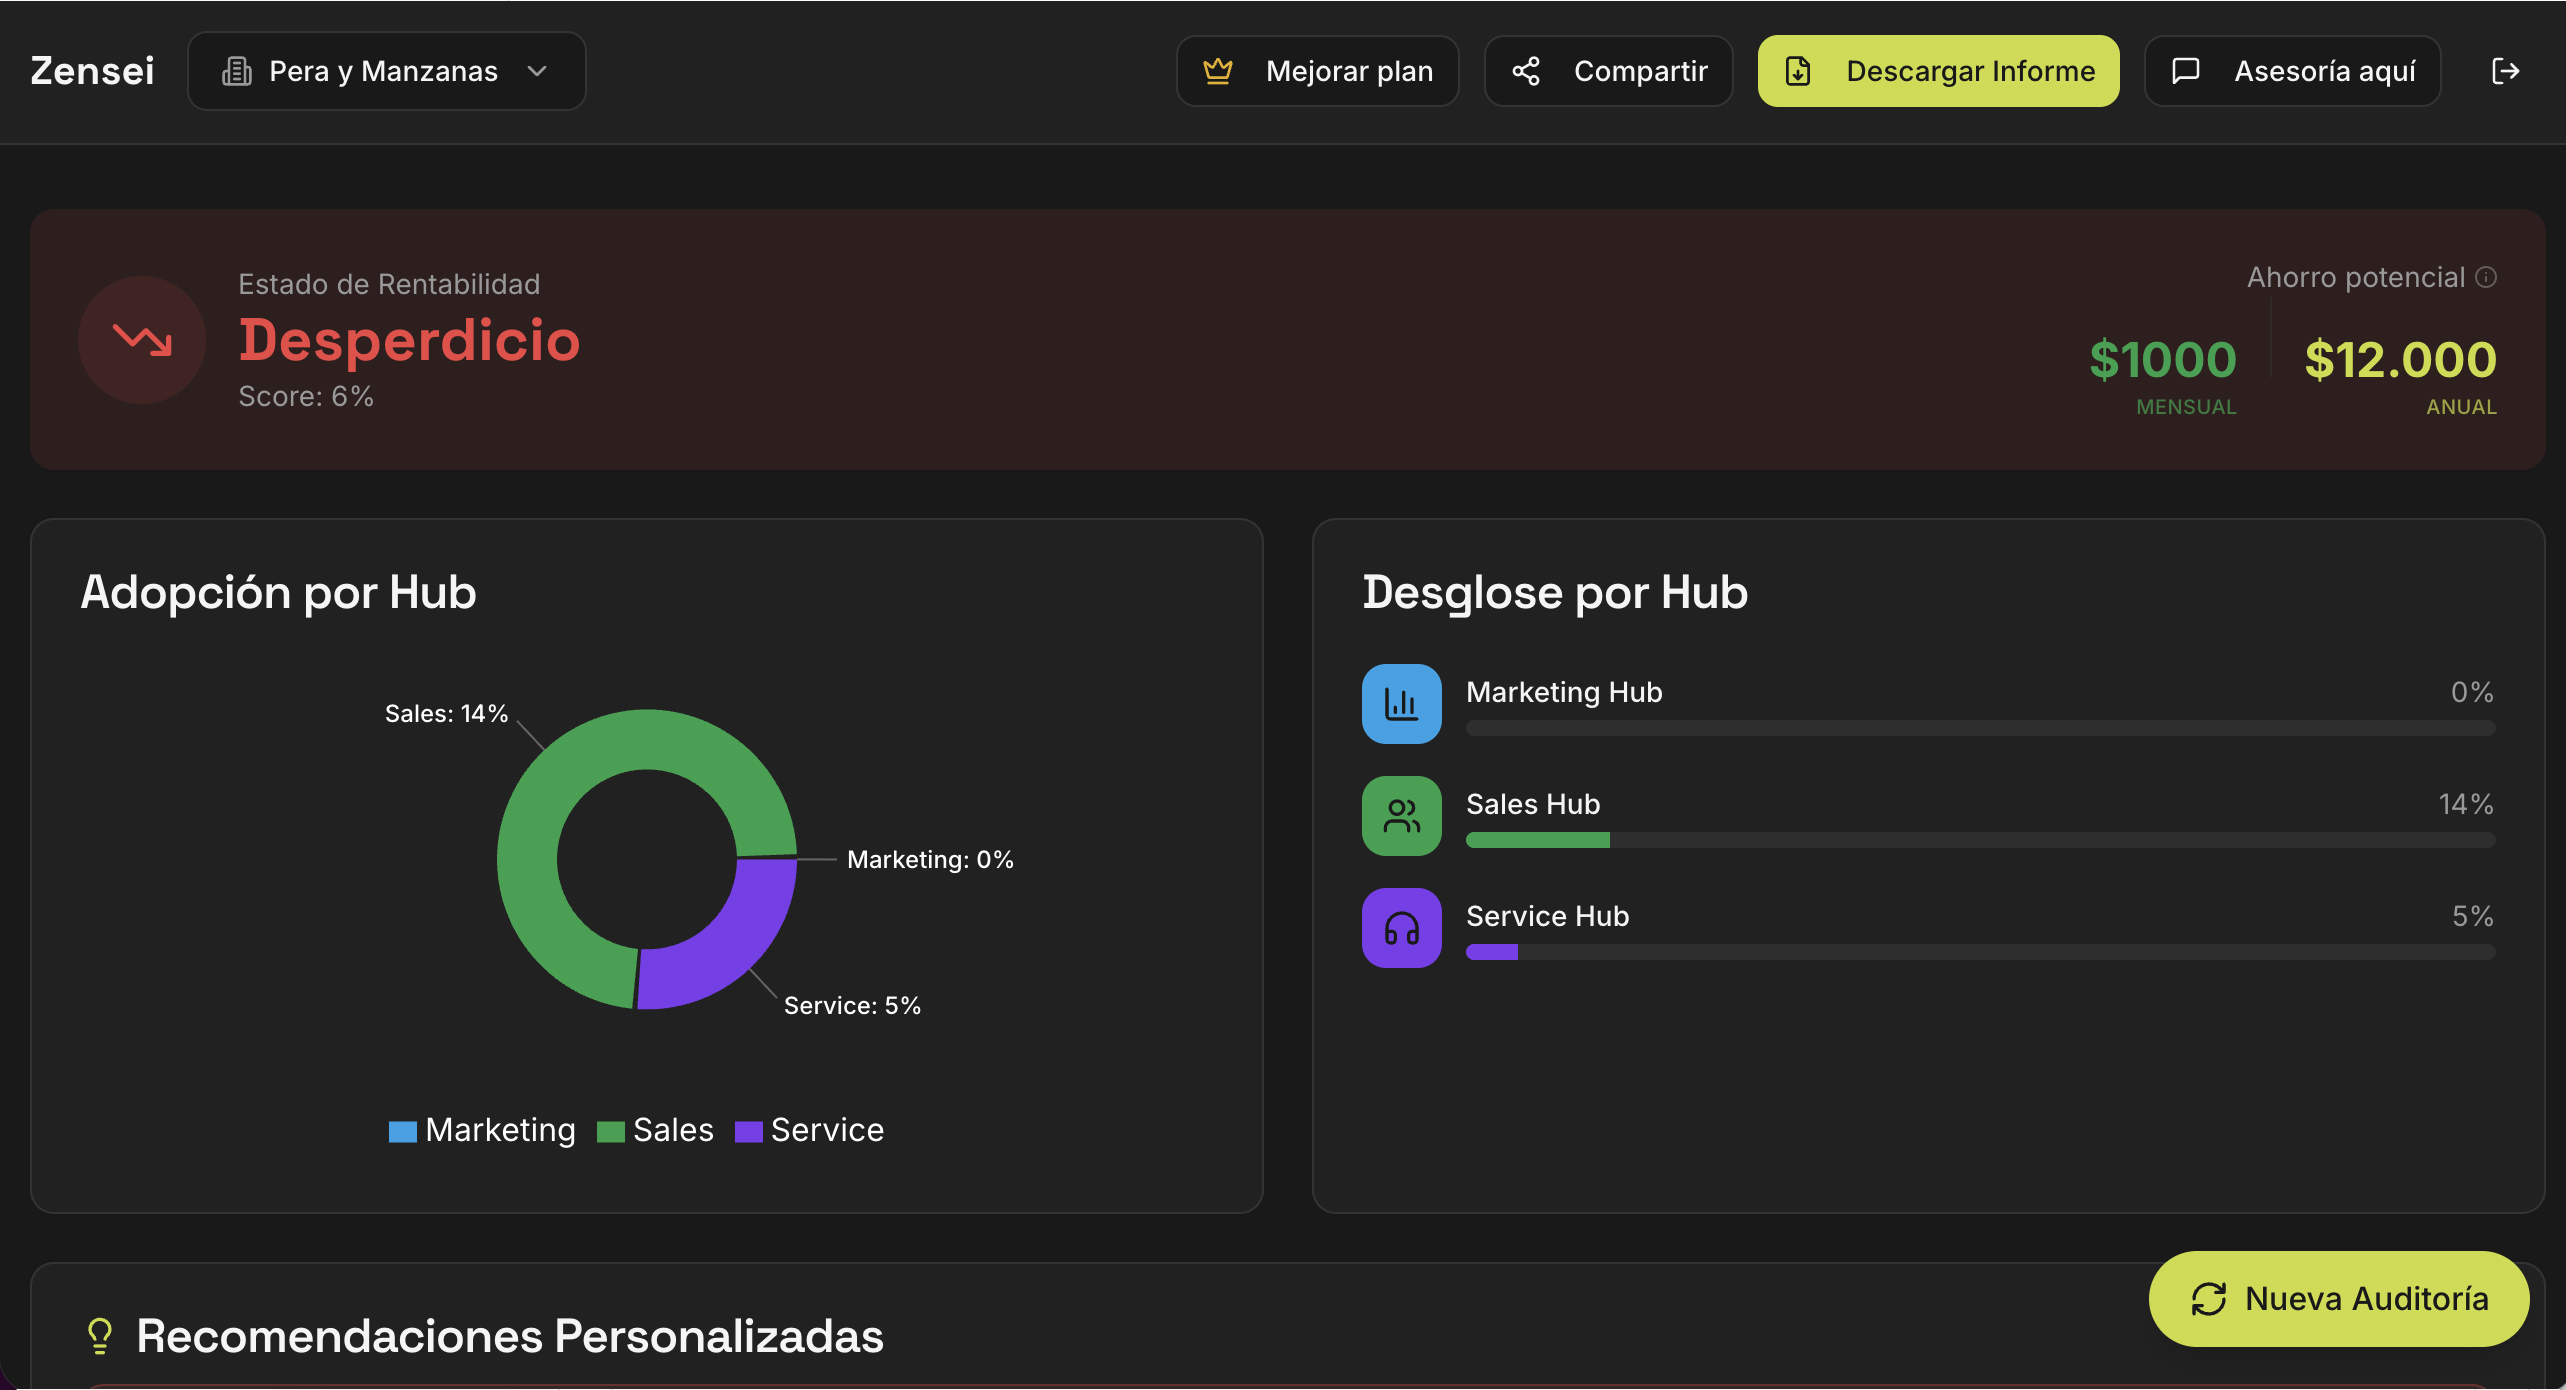
Task: Click the info icon next to Ahorro potencial
Action: point(2488,278)
